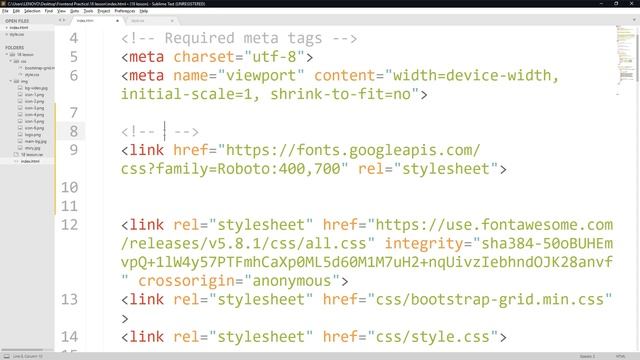
Task: Open the Preferences menu
Action: pyautogui.click(x=124, y=11)
